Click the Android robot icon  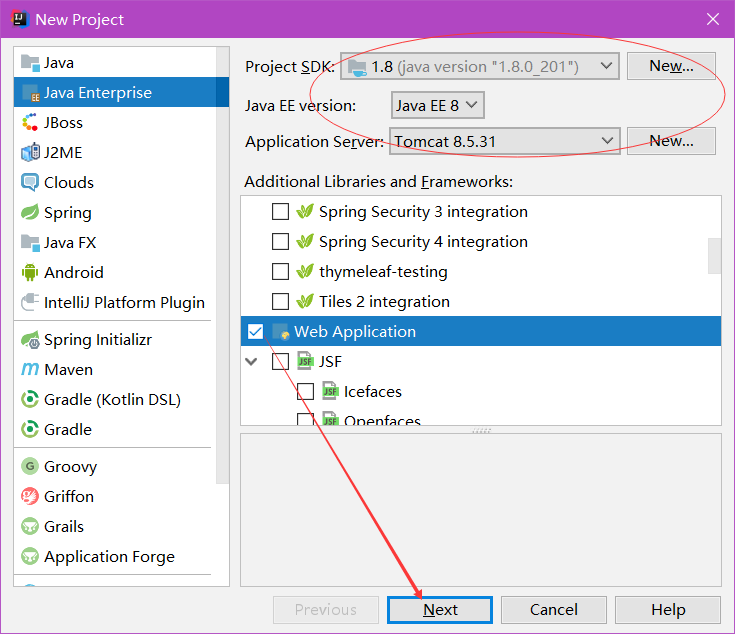click(30, 272)
